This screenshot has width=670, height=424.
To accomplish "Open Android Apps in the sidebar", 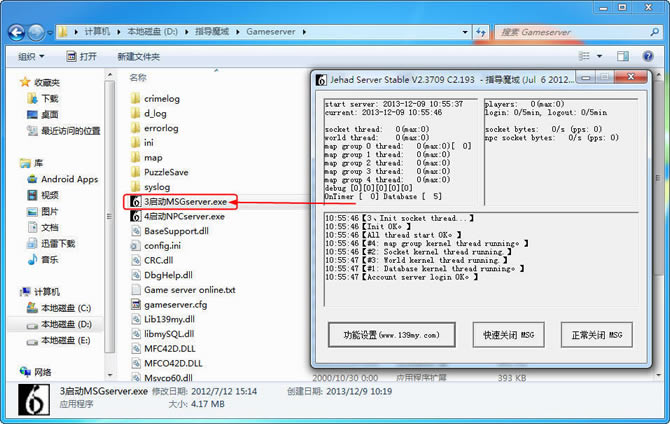I will pyautogui.click(x=68, y=179).
